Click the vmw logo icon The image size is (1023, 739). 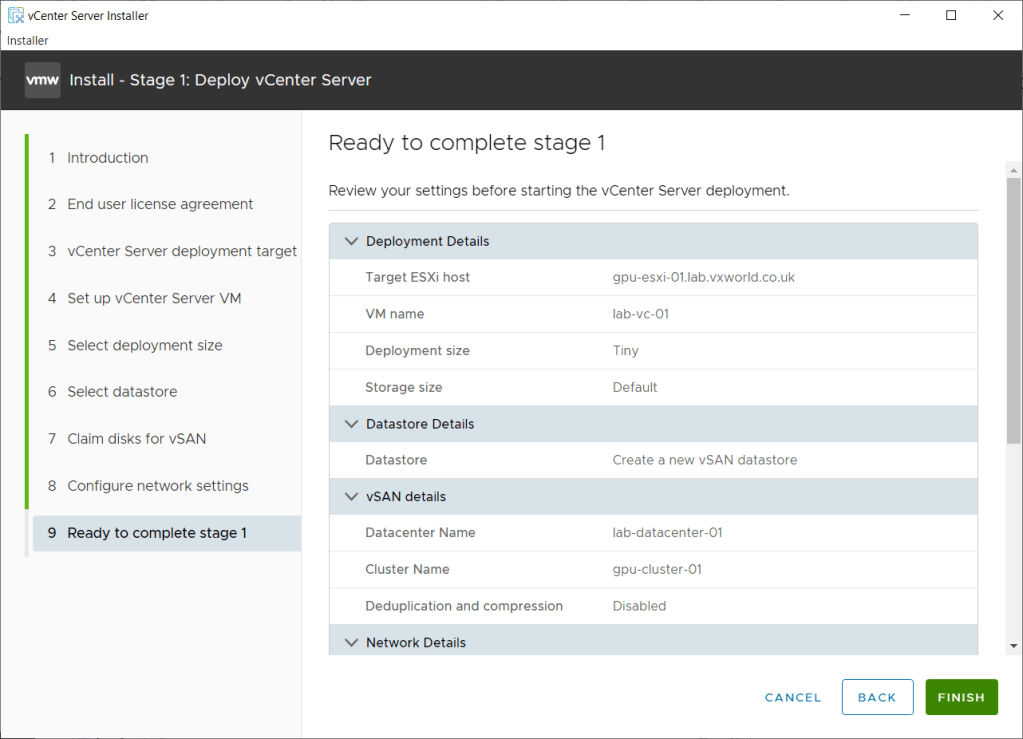coord(42,80)
